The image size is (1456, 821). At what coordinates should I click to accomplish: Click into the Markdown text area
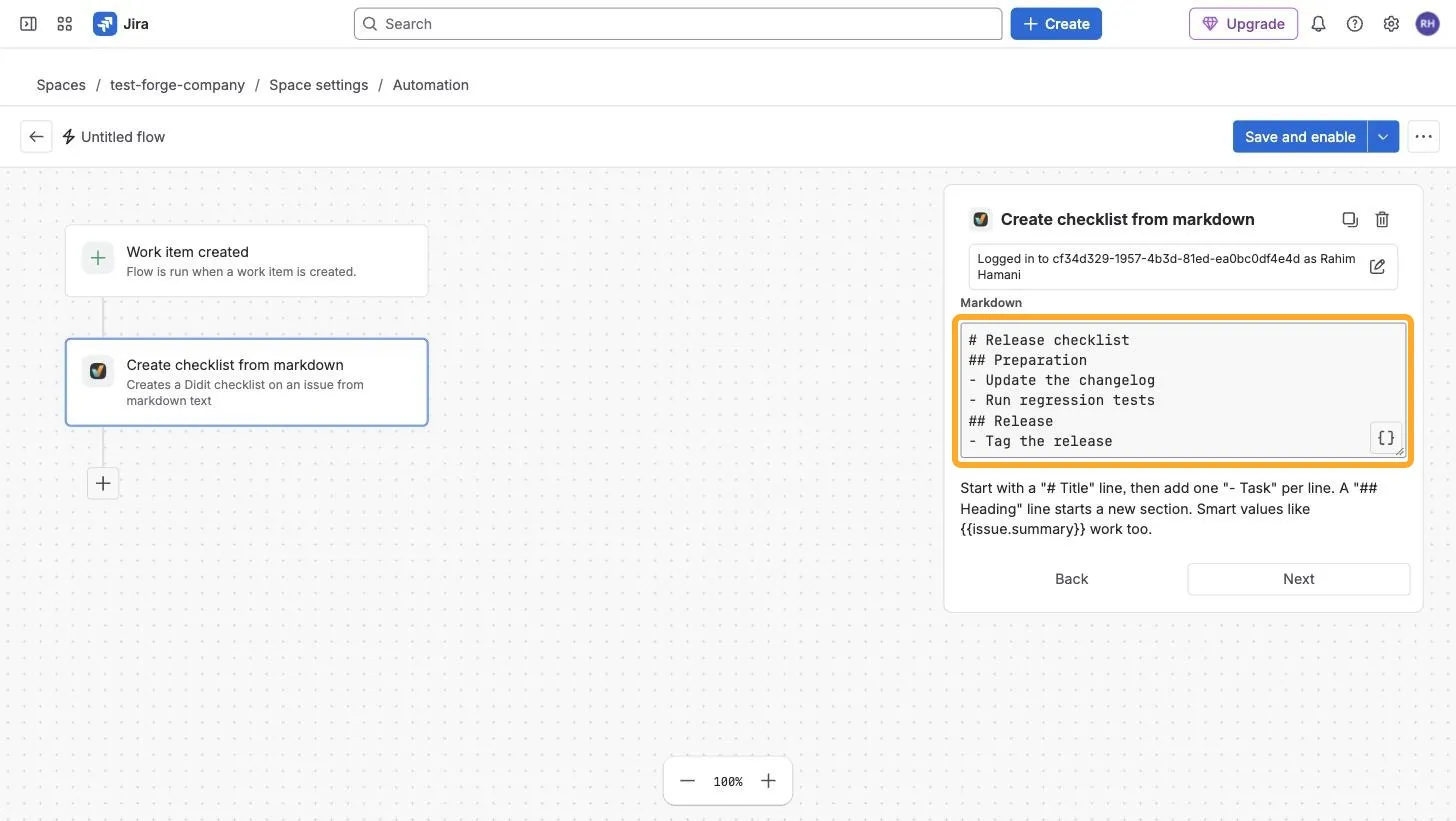point(1183,390)
